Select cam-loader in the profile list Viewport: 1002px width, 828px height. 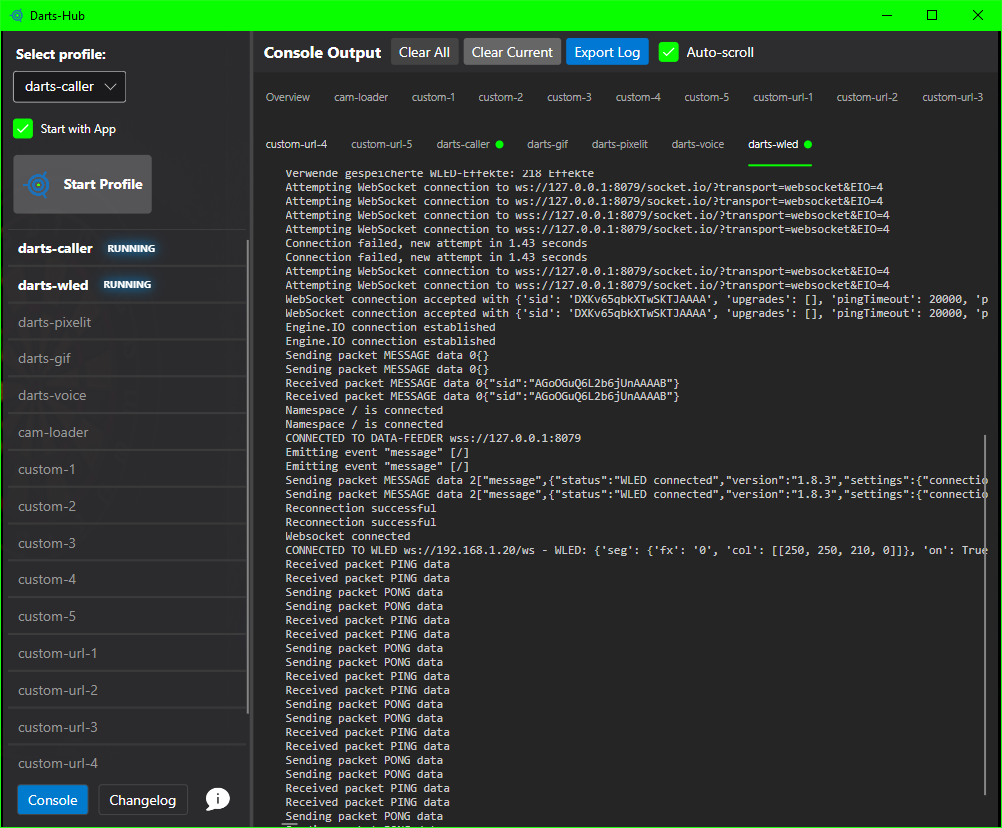(127, 433)
